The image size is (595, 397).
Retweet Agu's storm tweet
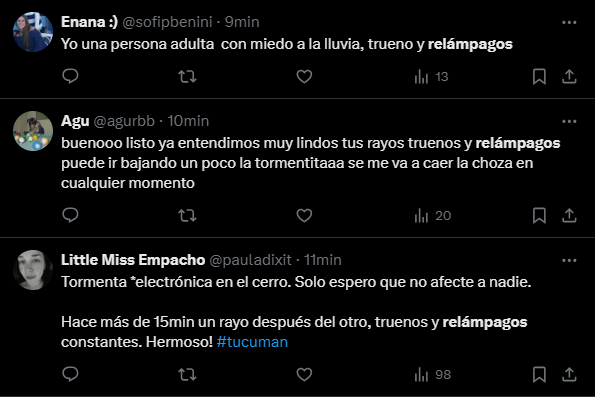[187, 216]
